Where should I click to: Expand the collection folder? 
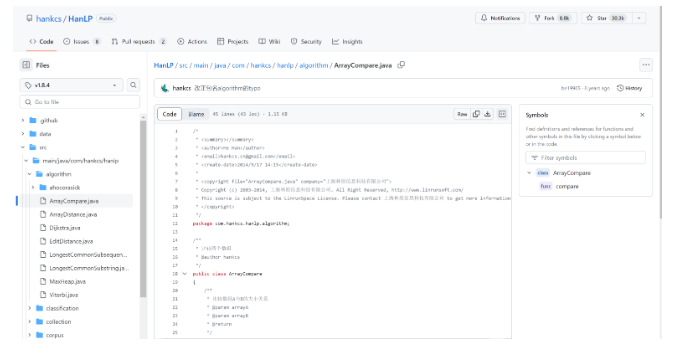point(30,321)
